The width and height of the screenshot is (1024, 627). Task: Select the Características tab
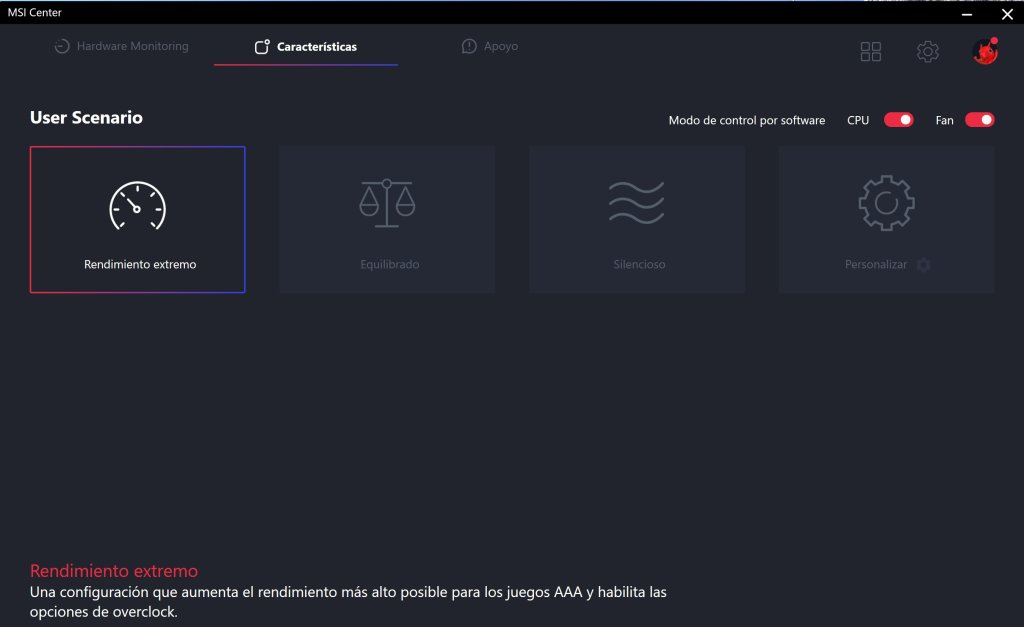tap(306, 46)
